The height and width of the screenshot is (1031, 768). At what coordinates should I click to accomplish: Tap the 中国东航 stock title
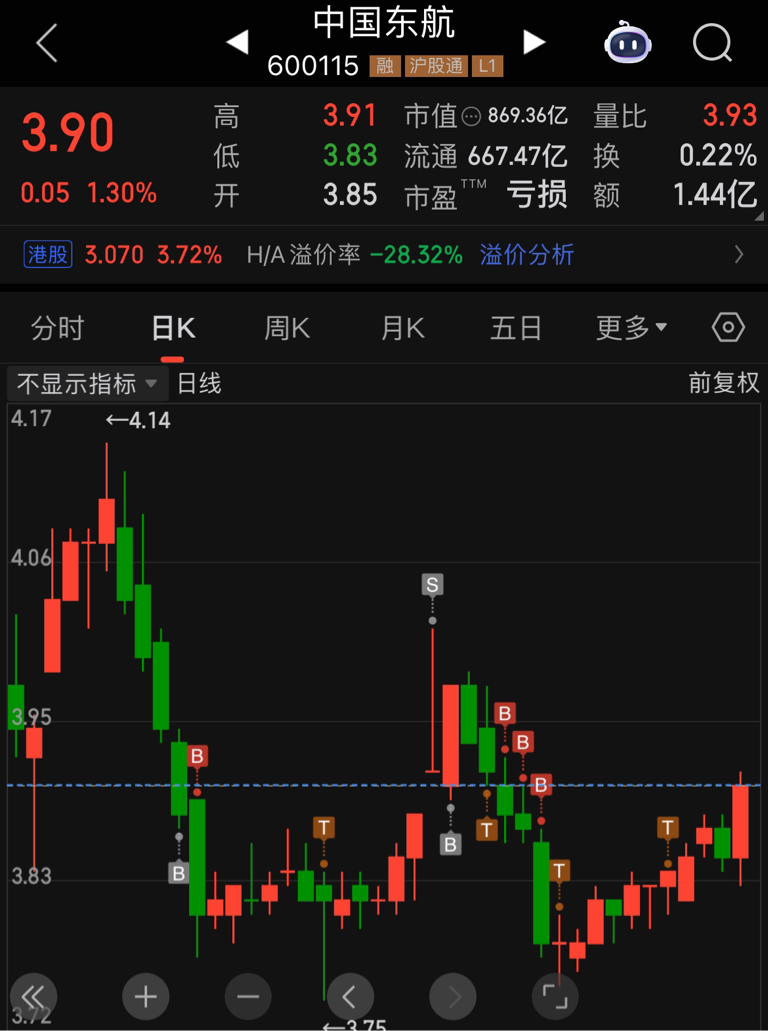[385, 23]
